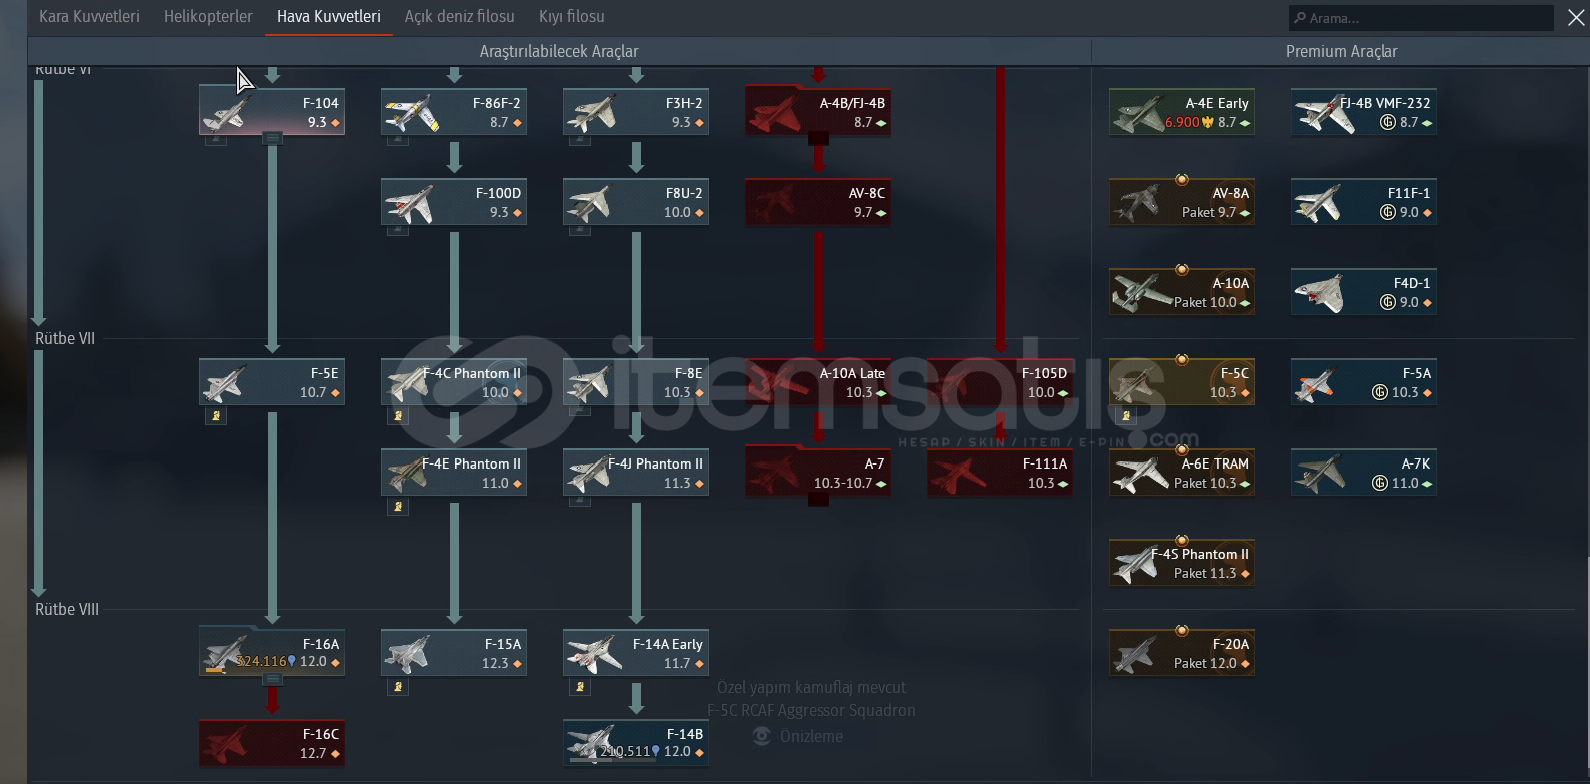Click the 'Premium Araçlar' header text
This screenshot has width=1590, height=784.
click(x=1341, y=51)
